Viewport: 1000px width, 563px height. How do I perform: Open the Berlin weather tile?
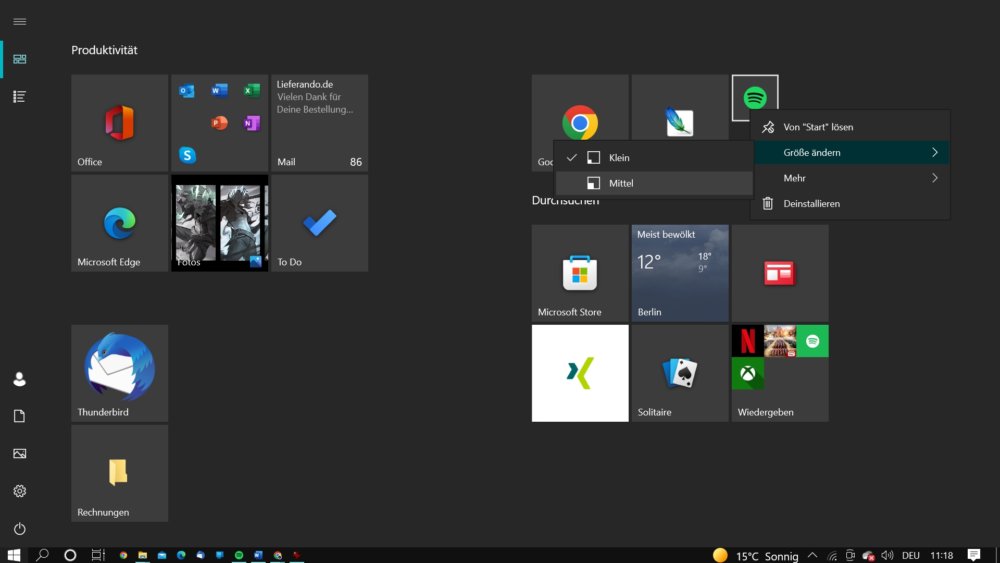680,273
